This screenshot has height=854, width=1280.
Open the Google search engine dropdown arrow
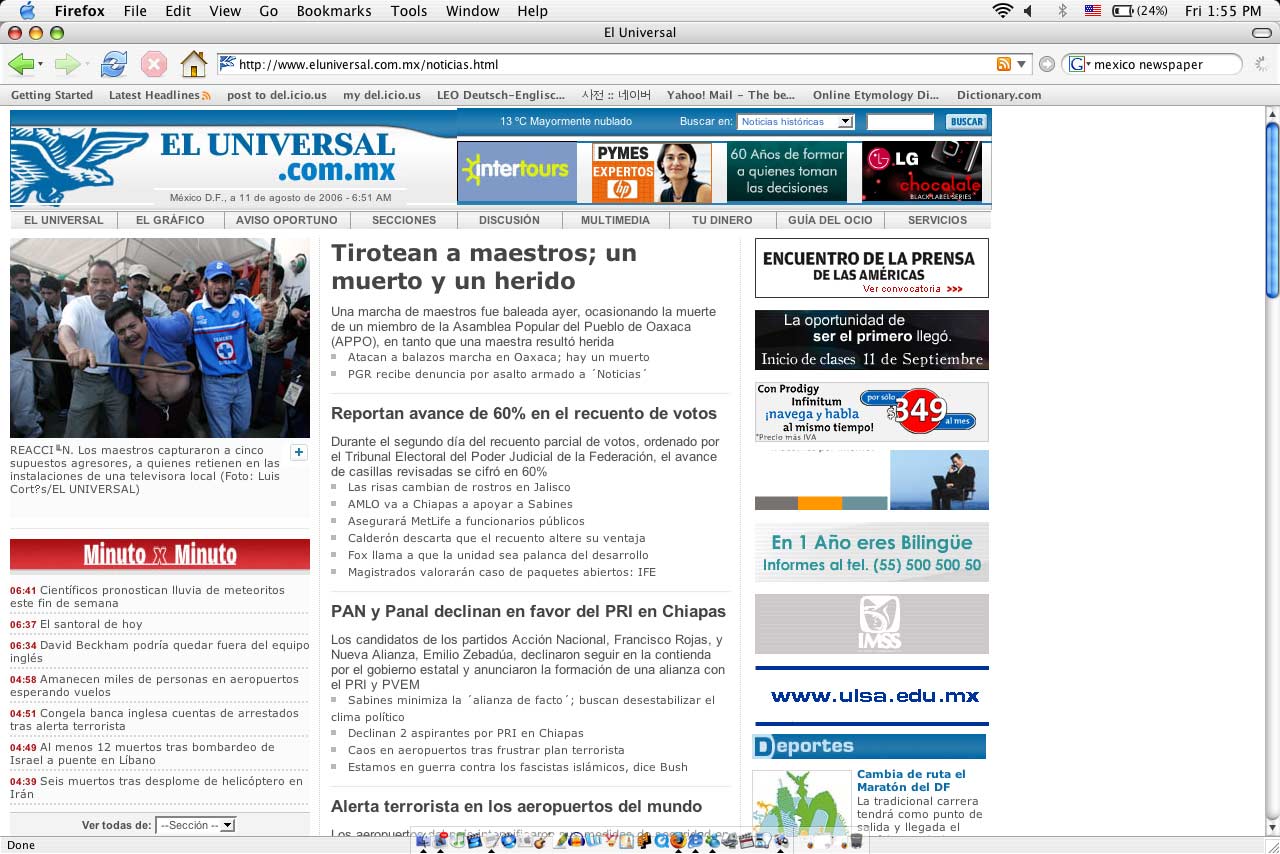tap(1089, 62)
